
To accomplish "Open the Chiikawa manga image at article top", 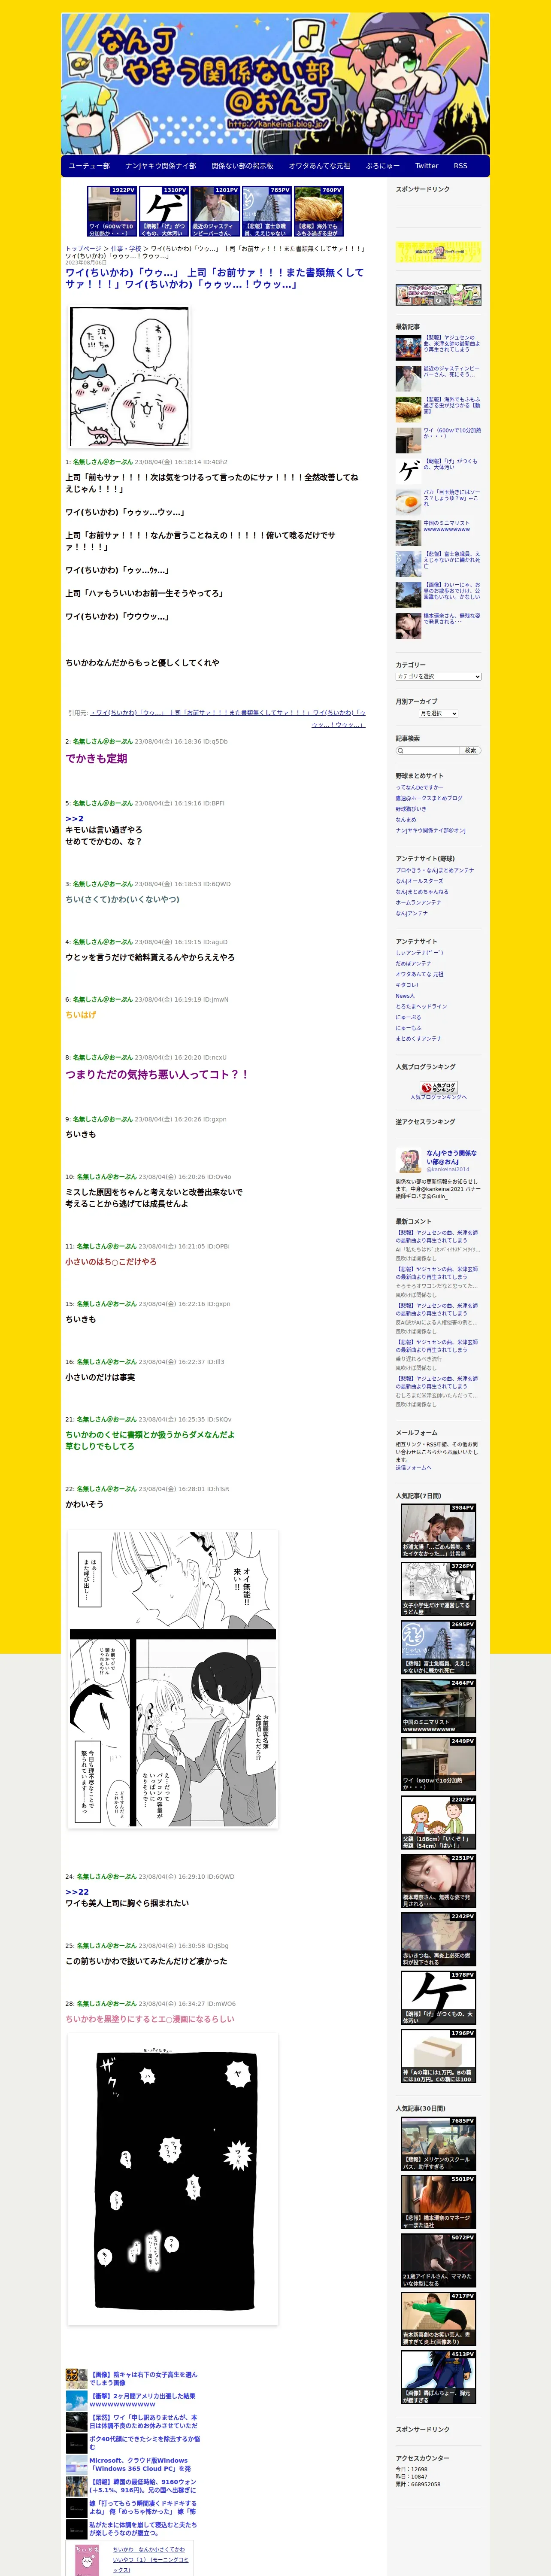I will click(x=129, y=377).
